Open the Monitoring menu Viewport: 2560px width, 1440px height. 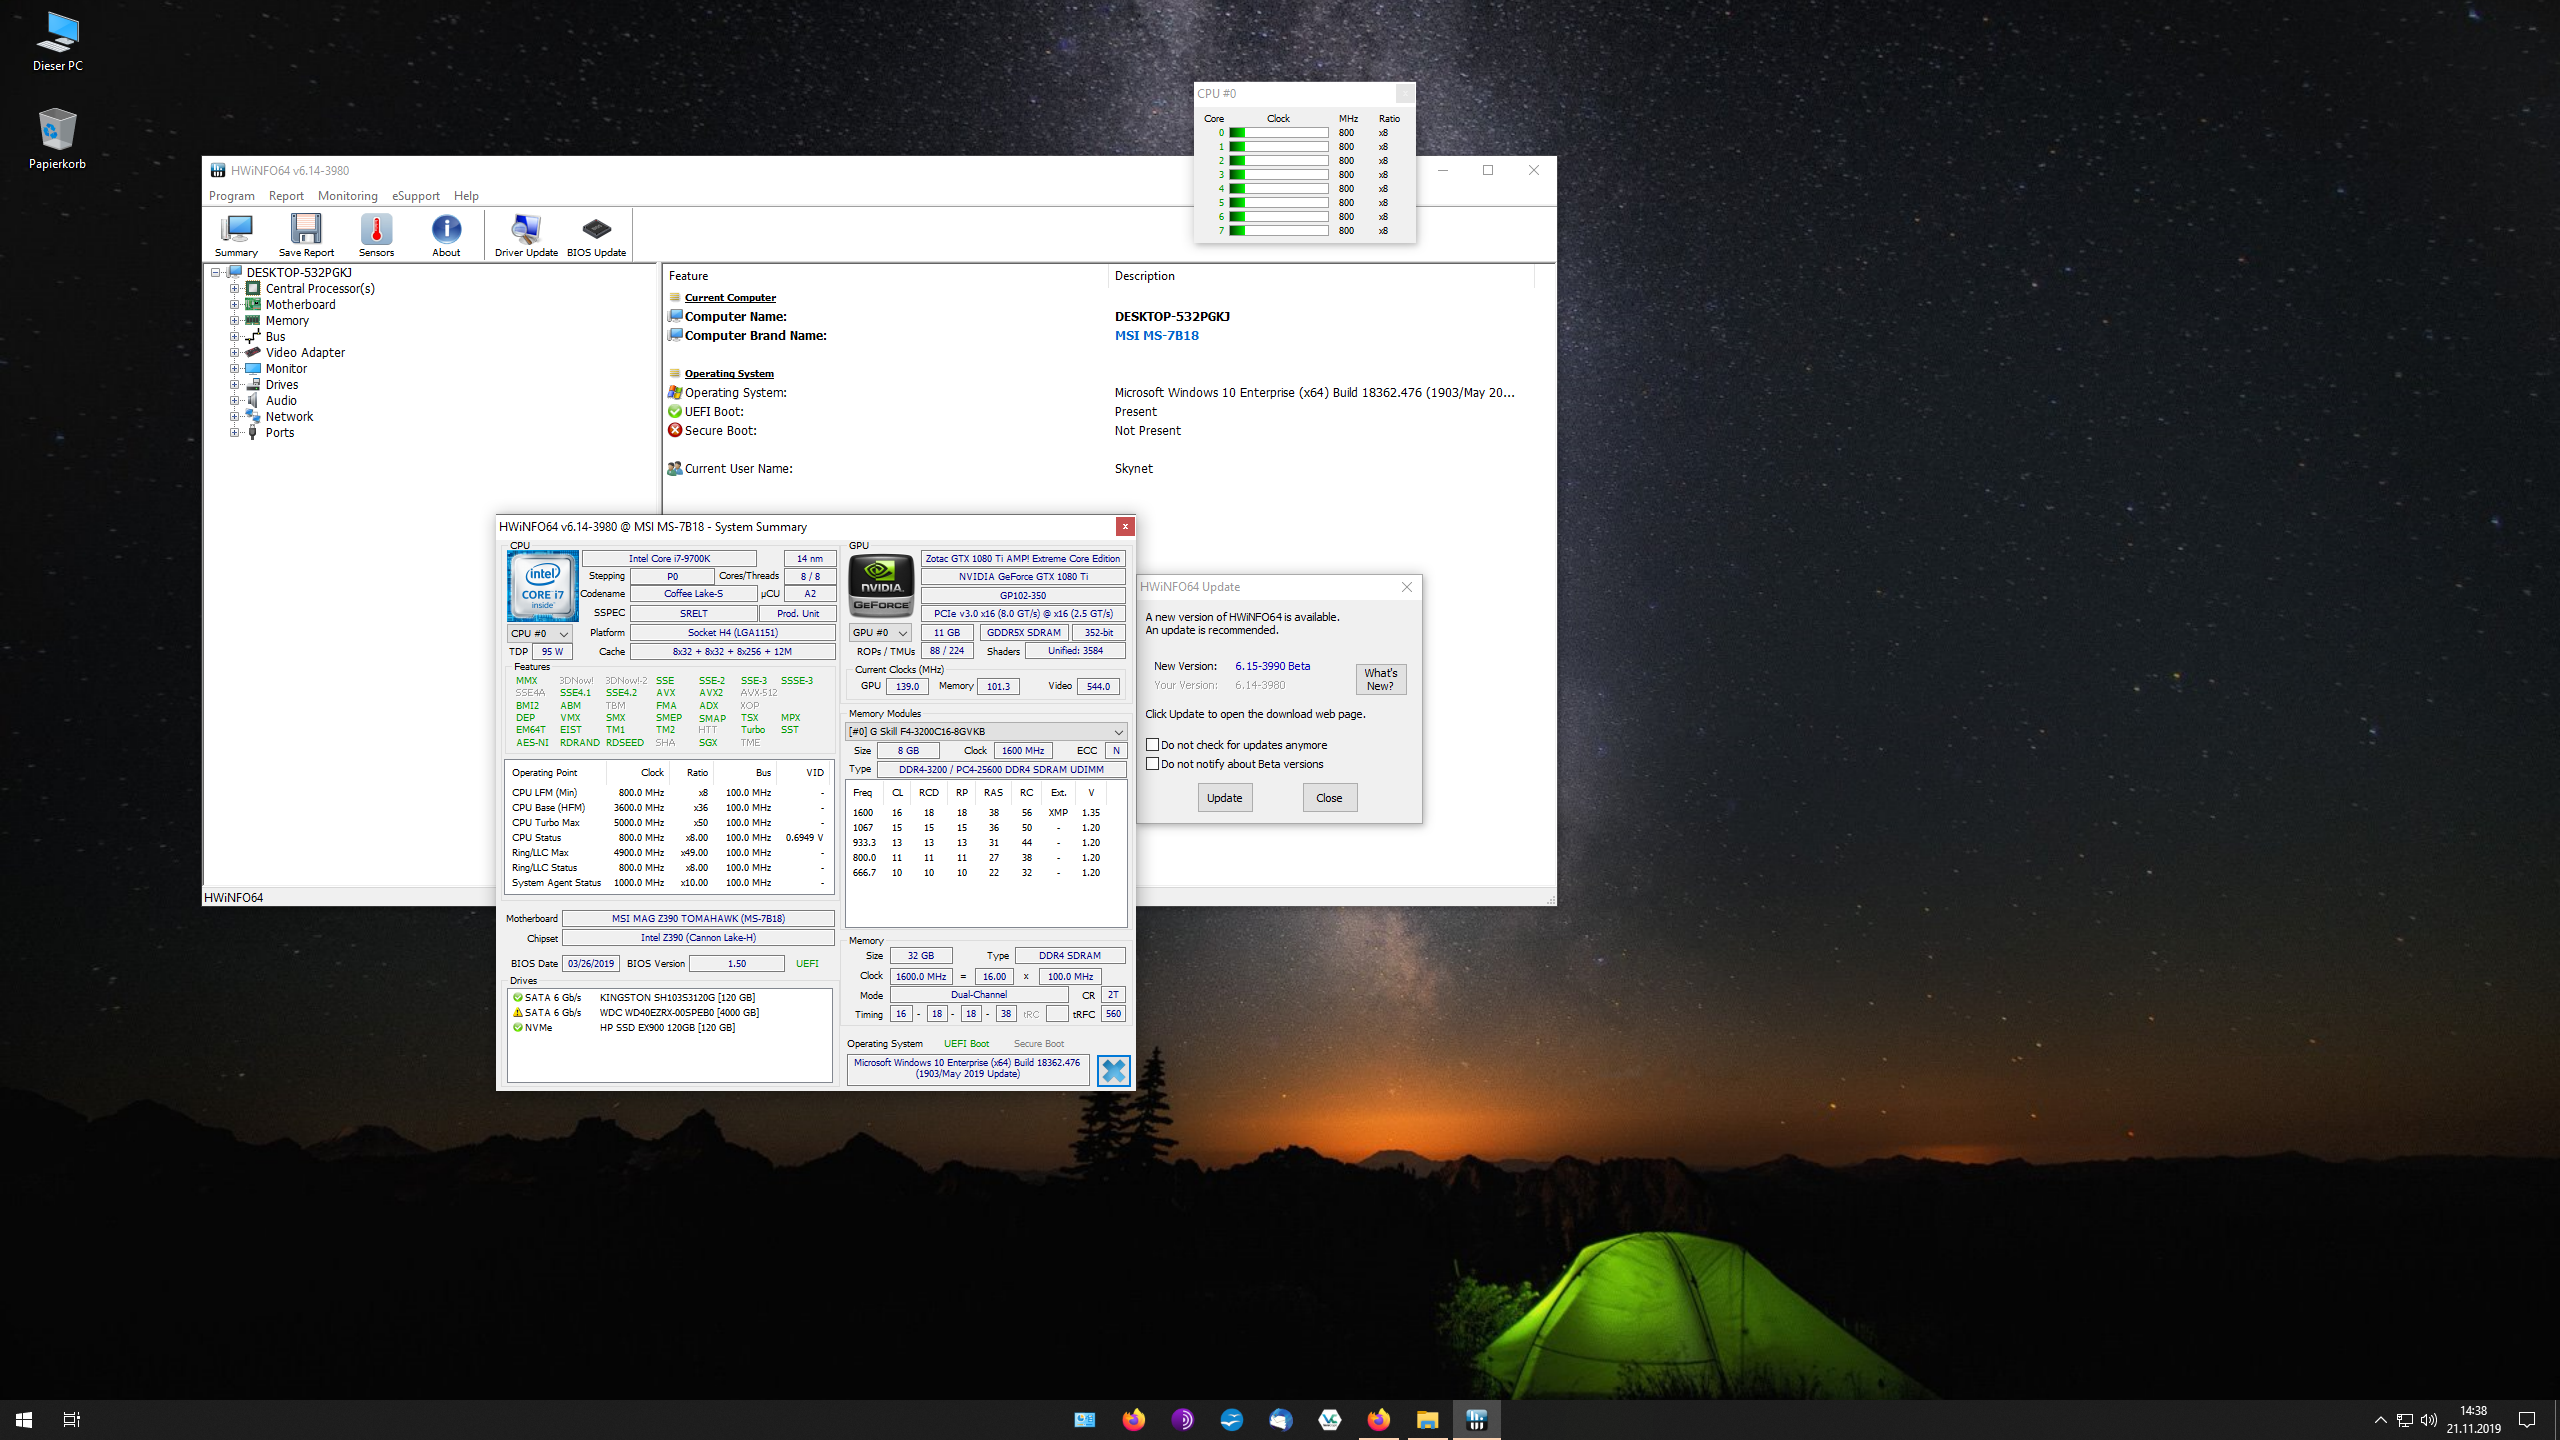tap(347, 196)
